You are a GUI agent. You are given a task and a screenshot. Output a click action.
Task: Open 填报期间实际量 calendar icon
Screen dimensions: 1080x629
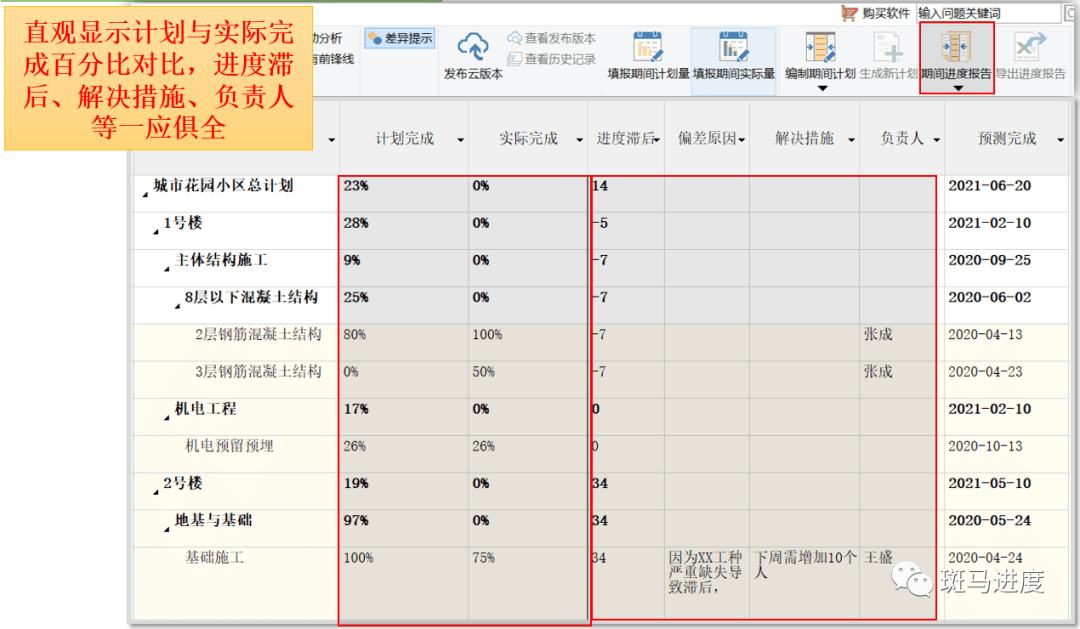734,47
